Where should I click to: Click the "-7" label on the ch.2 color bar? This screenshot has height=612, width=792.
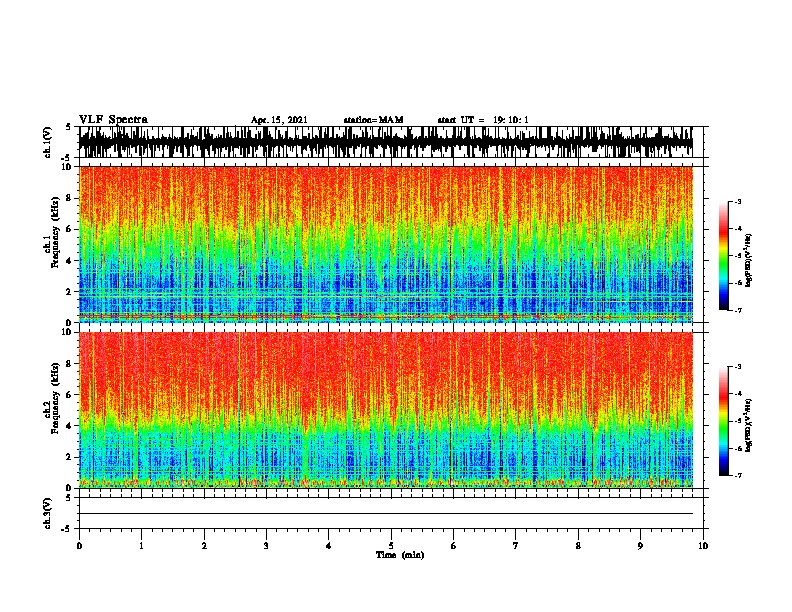pyautogui.click(x=737, y=475)
